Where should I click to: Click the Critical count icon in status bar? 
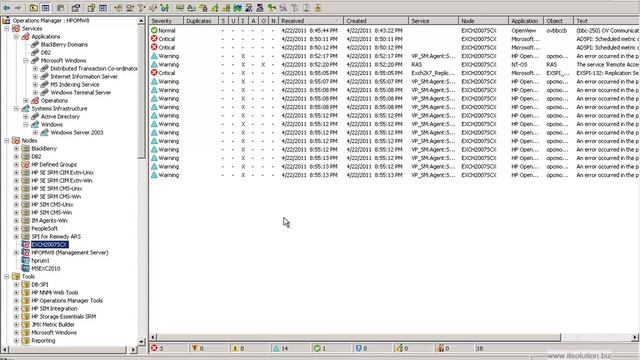[x=154, y=348]
